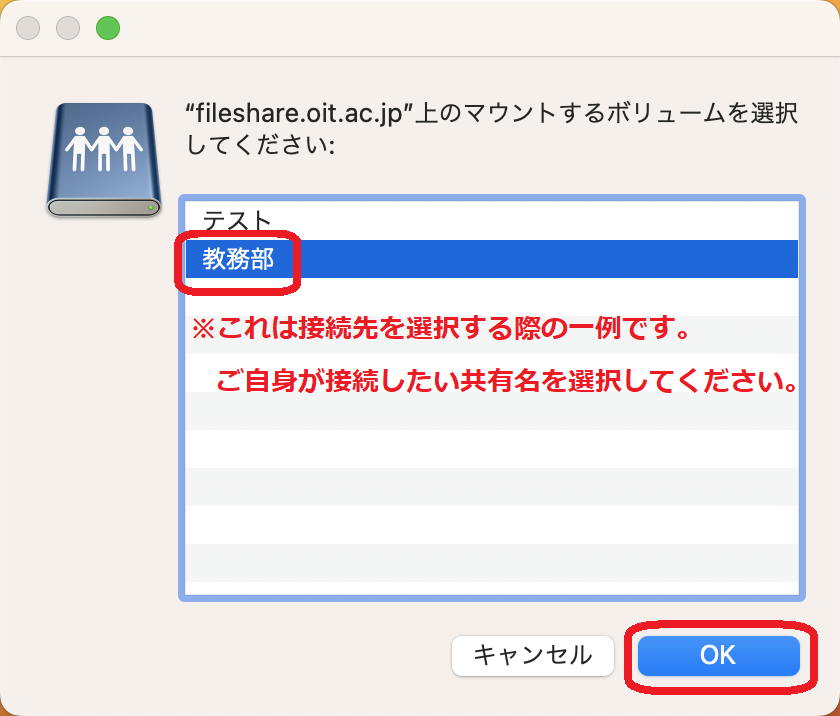840x716 pixels.
Task: Click the green status light on drive icon
Action: [x=151, y=207]
